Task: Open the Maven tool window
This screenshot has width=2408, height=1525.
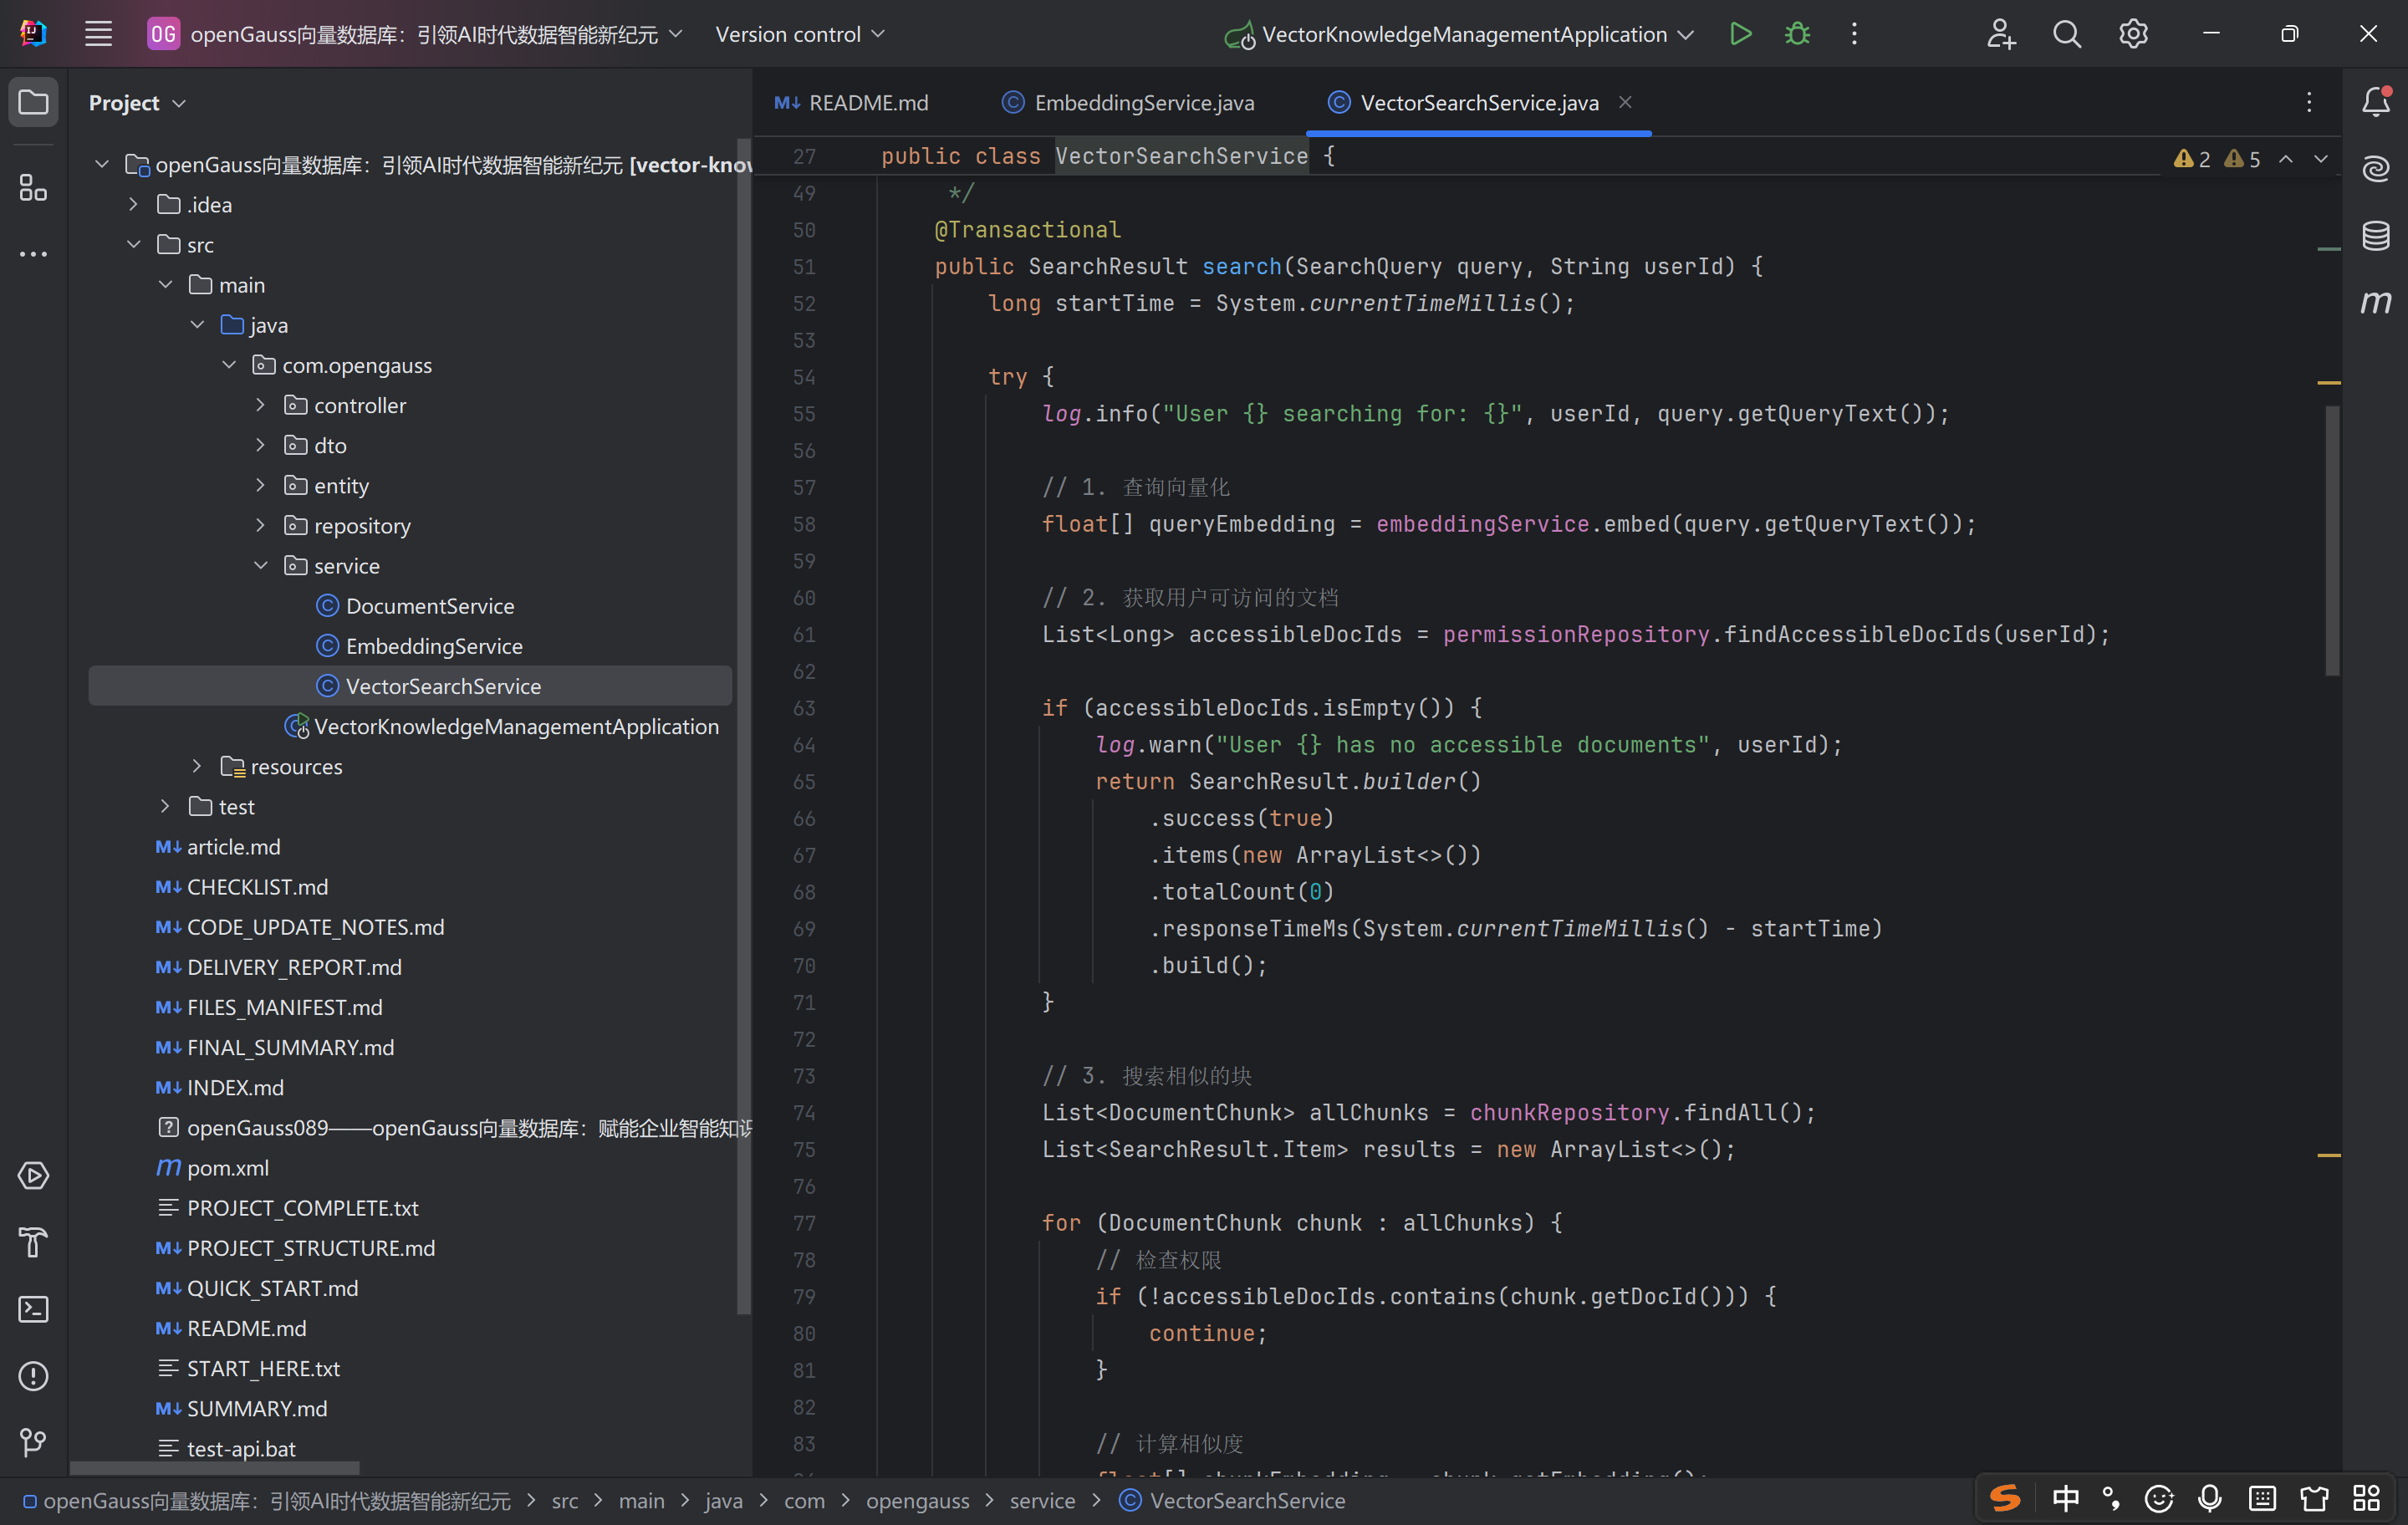Action: click(2375, 302)
